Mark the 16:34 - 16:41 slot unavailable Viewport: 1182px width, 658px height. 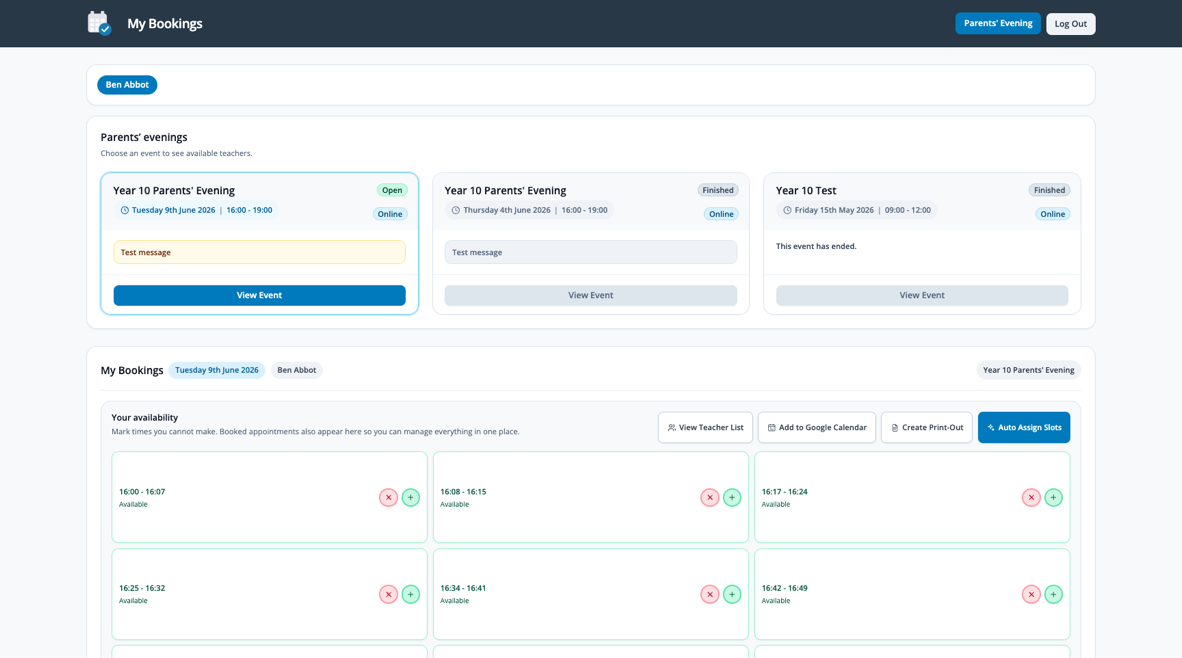tap(709, 594)
